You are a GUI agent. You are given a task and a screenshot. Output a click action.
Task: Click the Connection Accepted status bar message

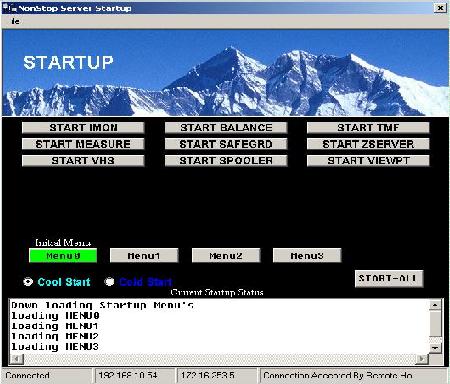(x=353, y=376)
